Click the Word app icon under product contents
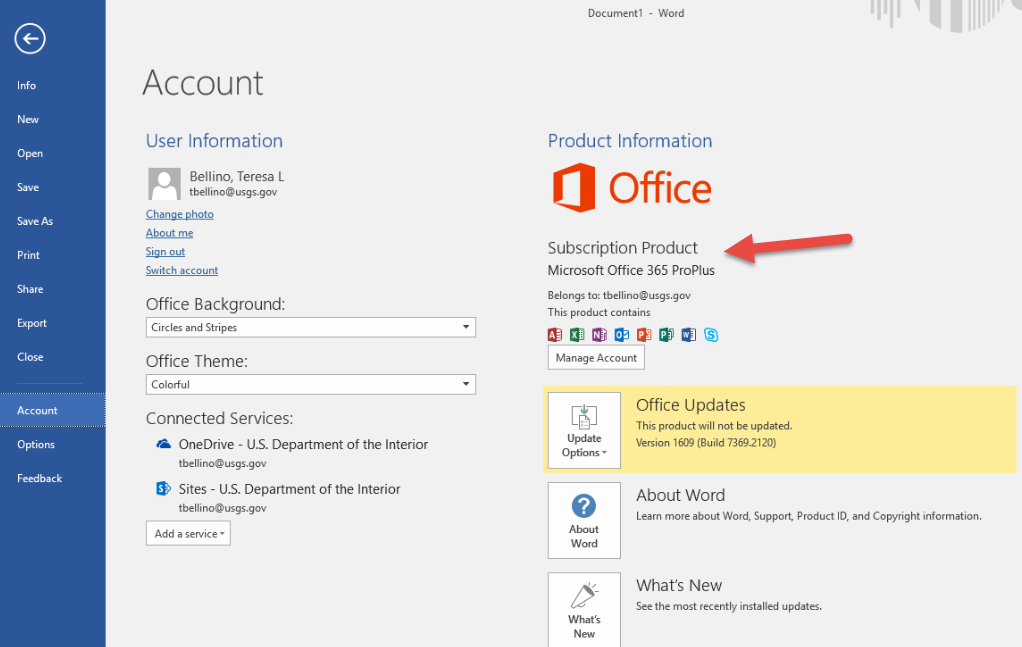This screenshot has width=1022, height=647. [688, 335]
